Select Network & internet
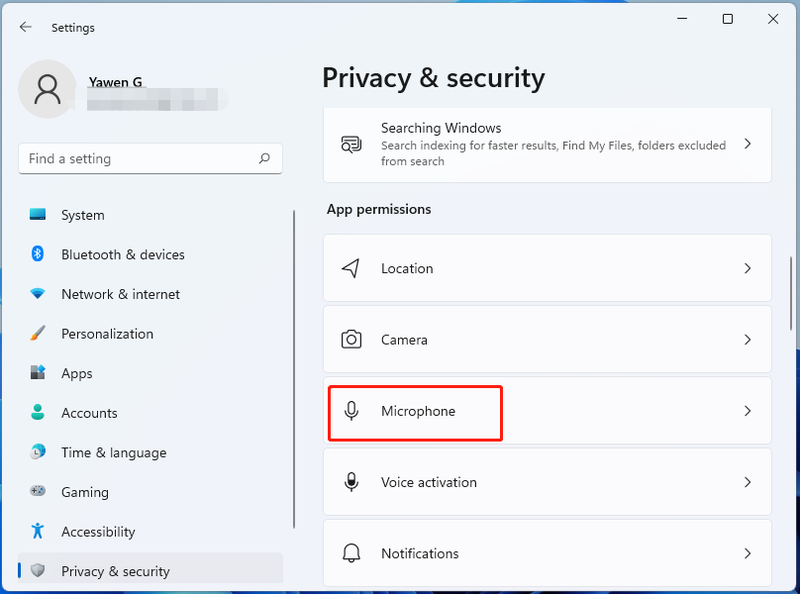 pos(150,294)
